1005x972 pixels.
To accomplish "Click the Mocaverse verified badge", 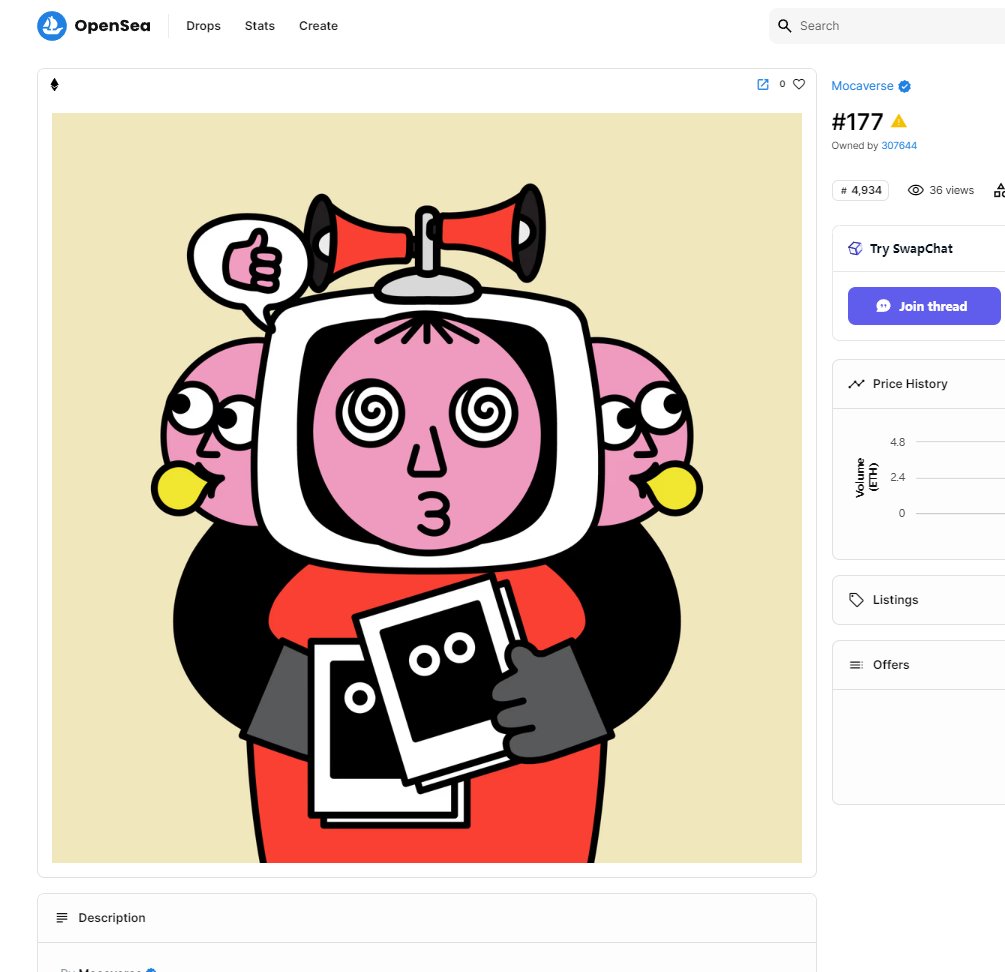I will click(904, 86).
